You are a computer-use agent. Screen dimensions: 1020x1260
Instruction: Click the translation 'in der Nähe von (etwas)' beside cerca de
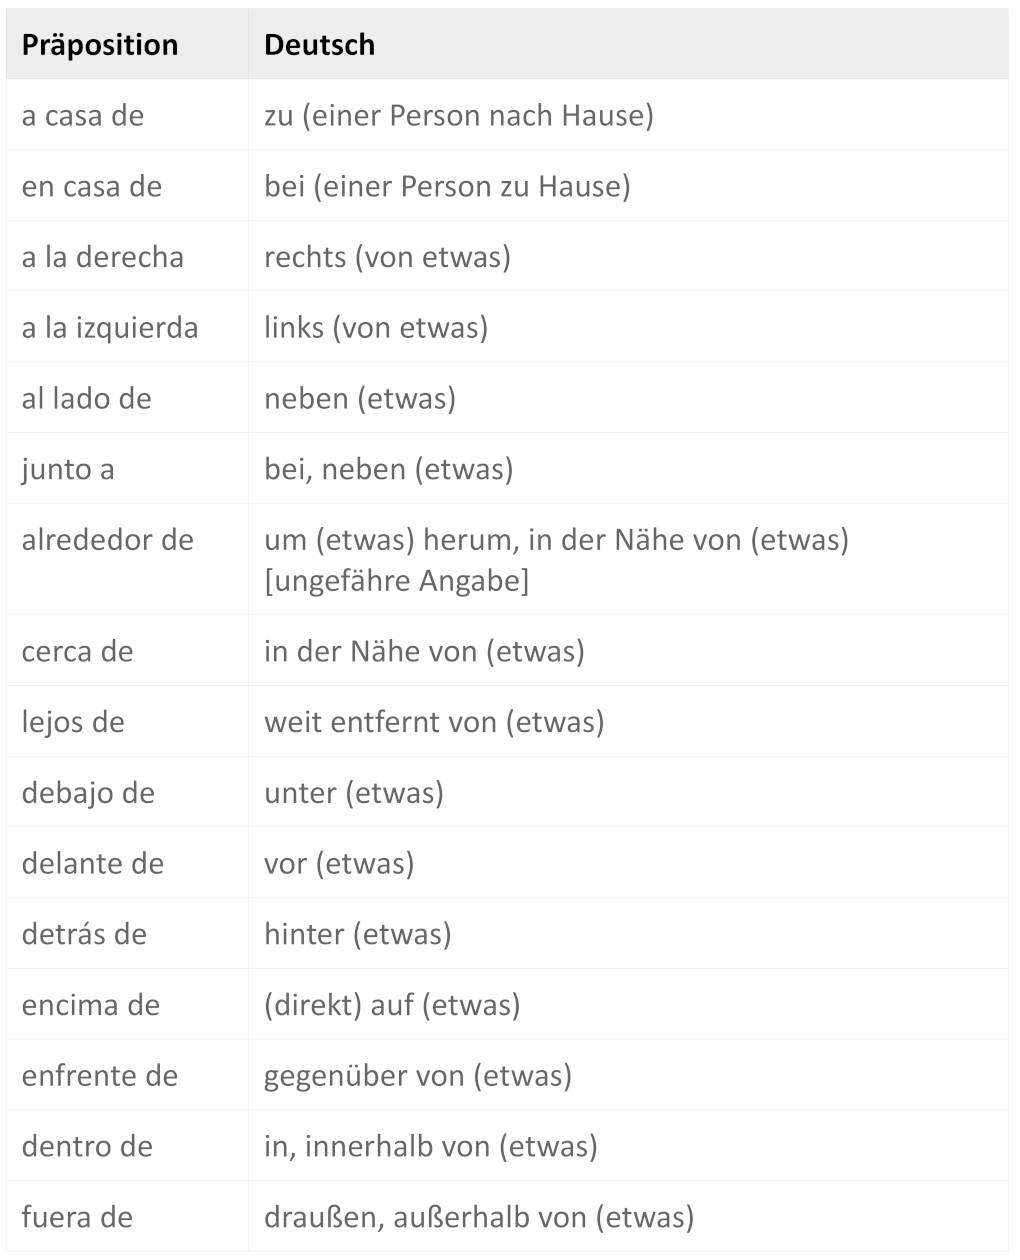pos(424,652)
